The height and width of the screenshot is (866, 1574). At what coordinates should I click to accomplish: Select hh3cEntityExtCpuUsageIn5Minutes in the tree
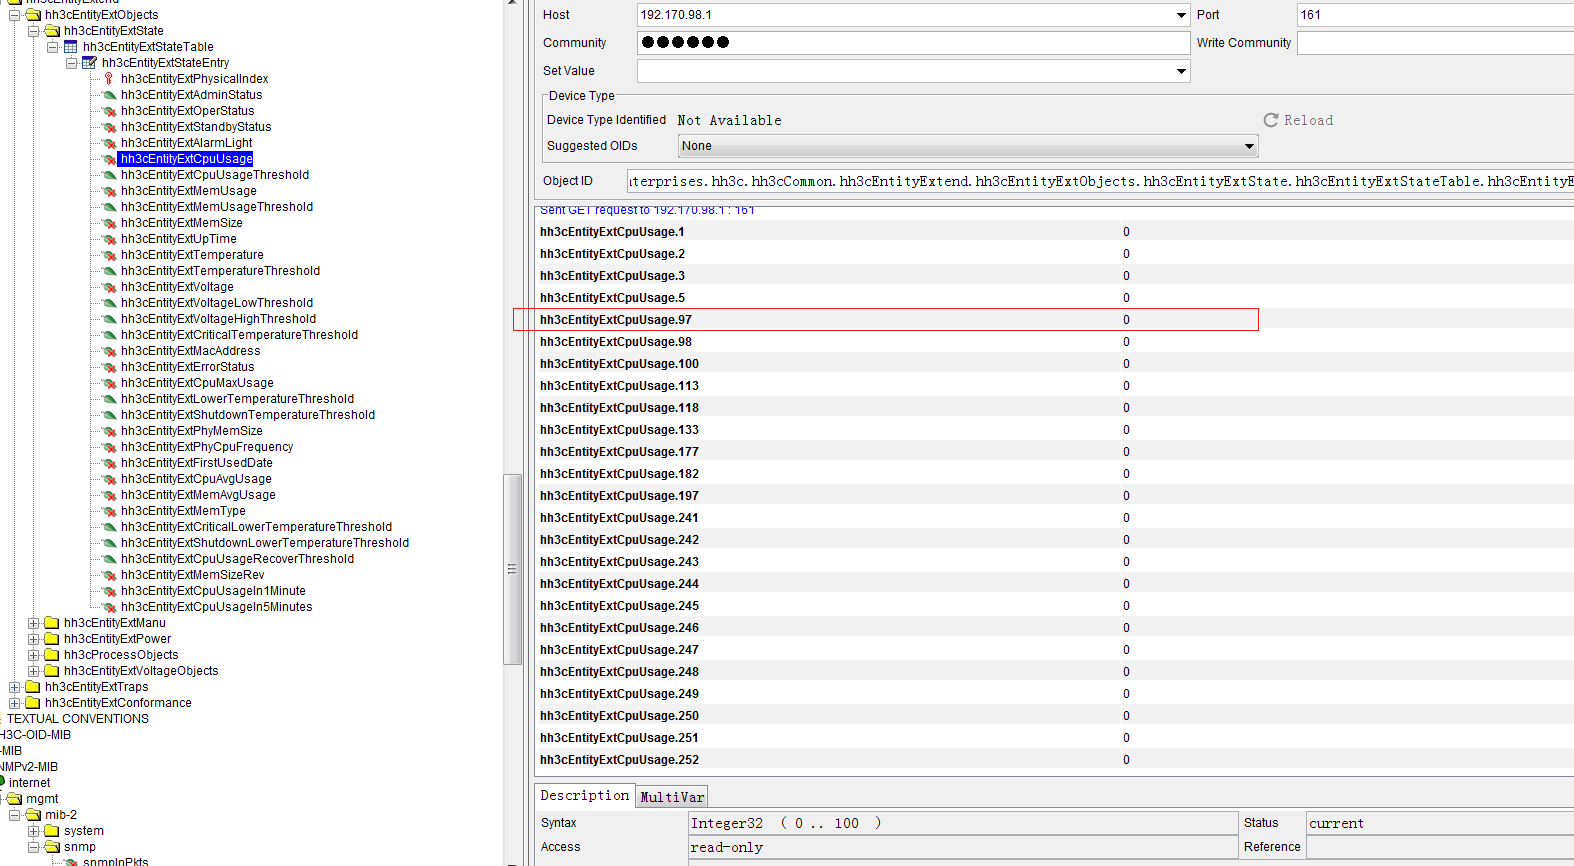[217, 607]
